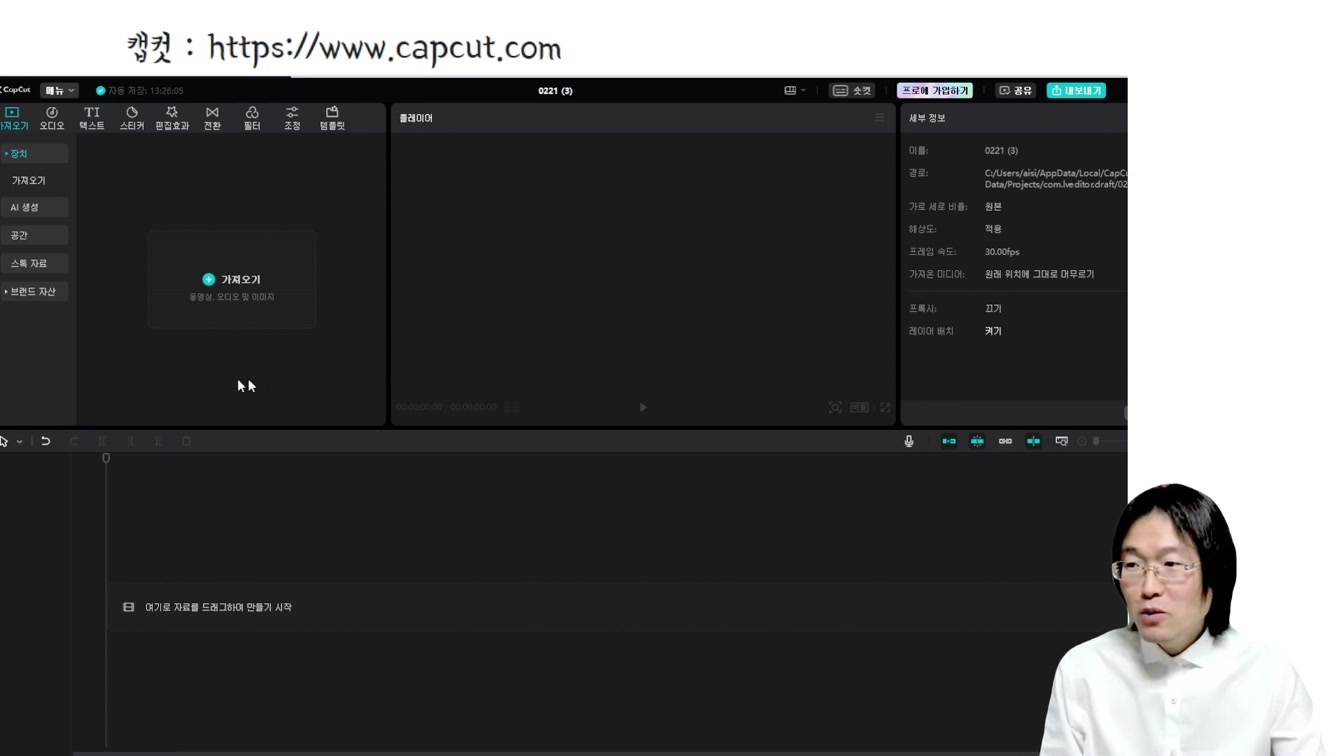Click the green plus 가져오기 import button

click(231, 280)
